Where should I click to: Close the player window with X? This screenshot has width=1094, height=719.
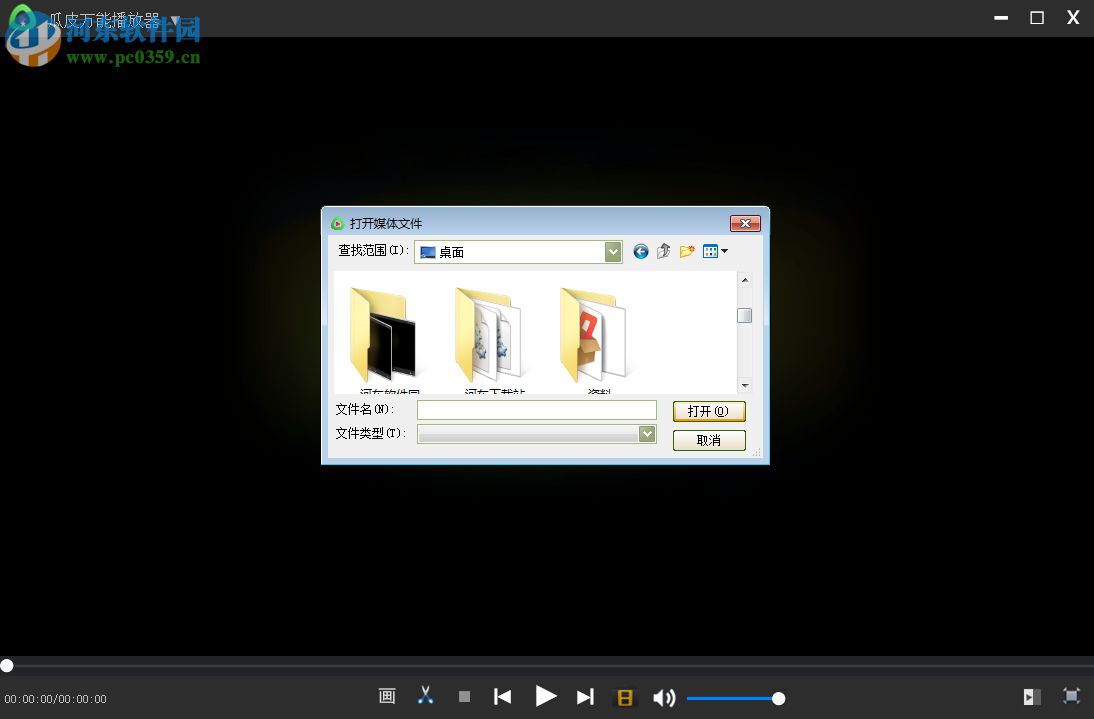1073,17
